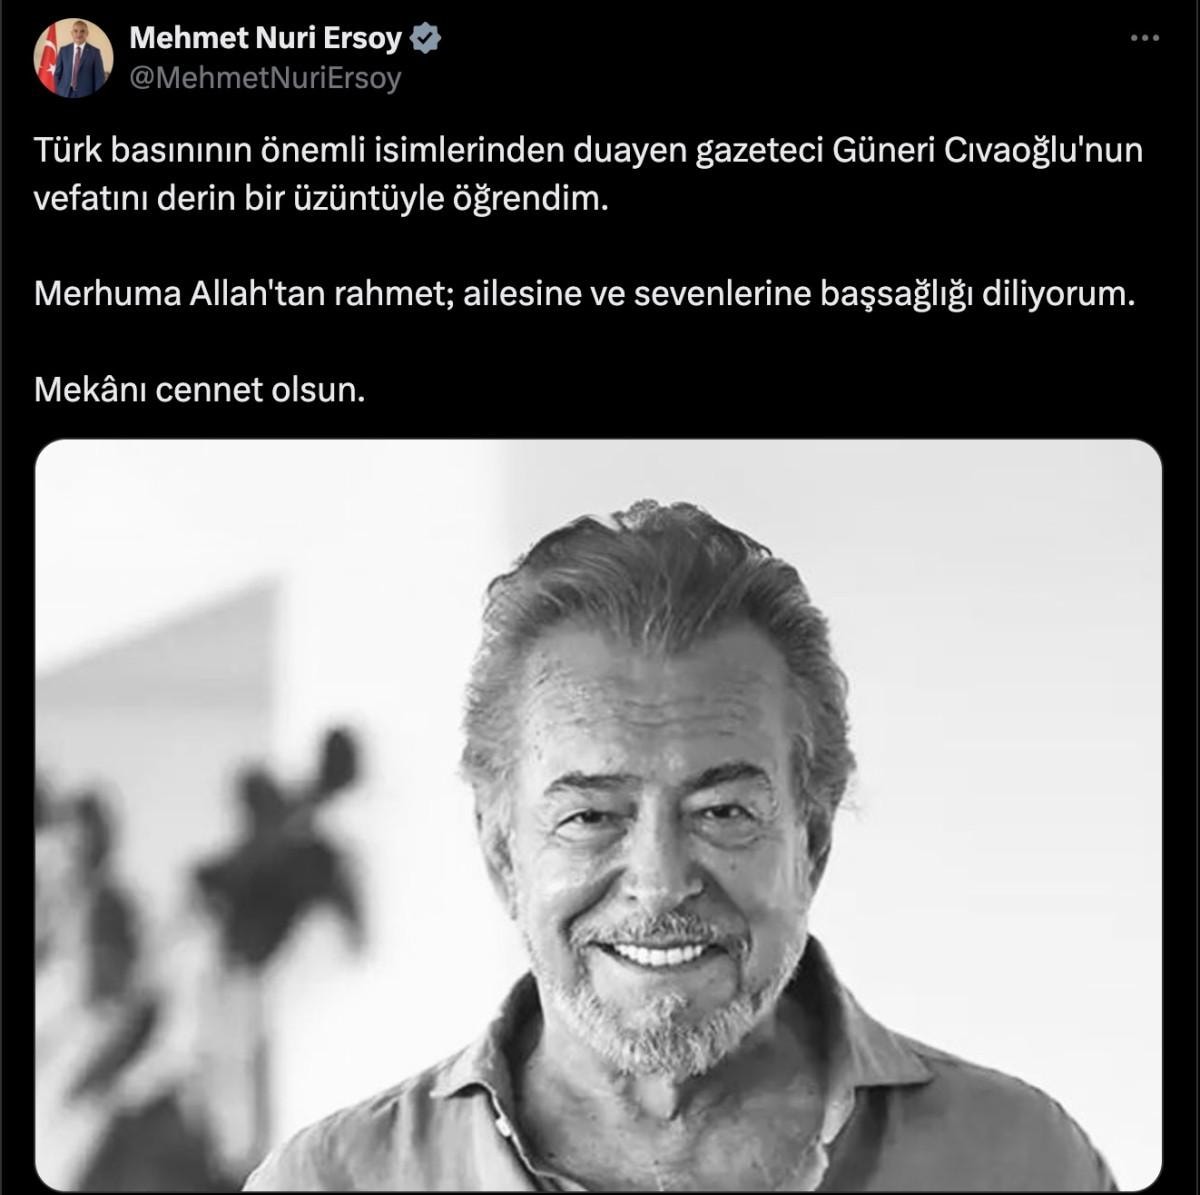Click the blue verified badge icon
The image size is (1200, 1195).
(x=427, y=38)
